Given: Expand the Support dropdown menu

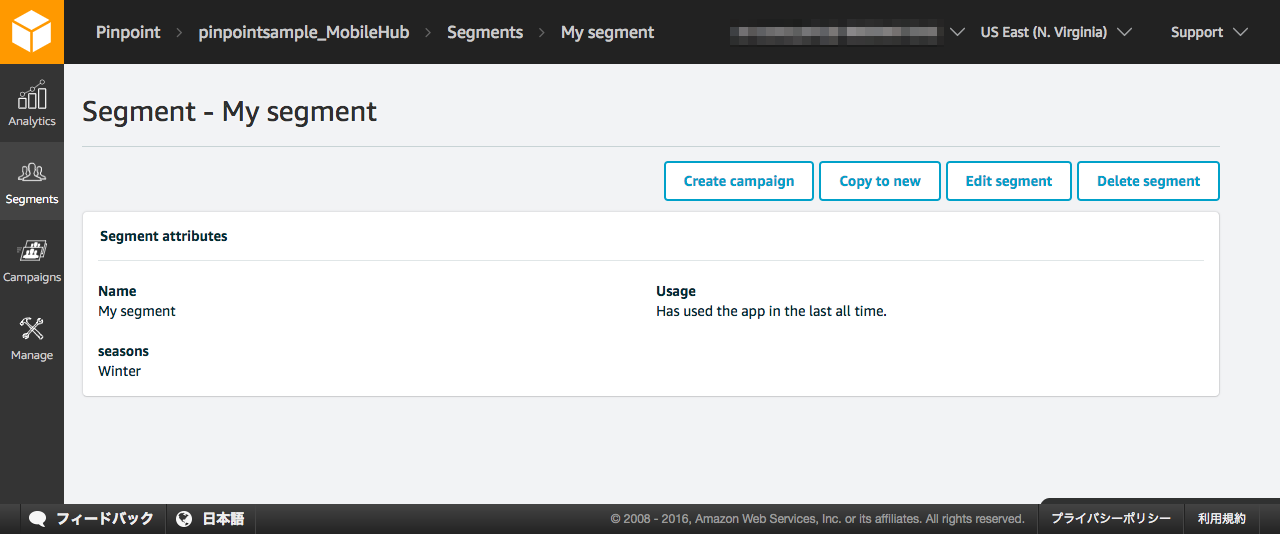Looking at the screenshot, I should click(x=1209, y=32).
